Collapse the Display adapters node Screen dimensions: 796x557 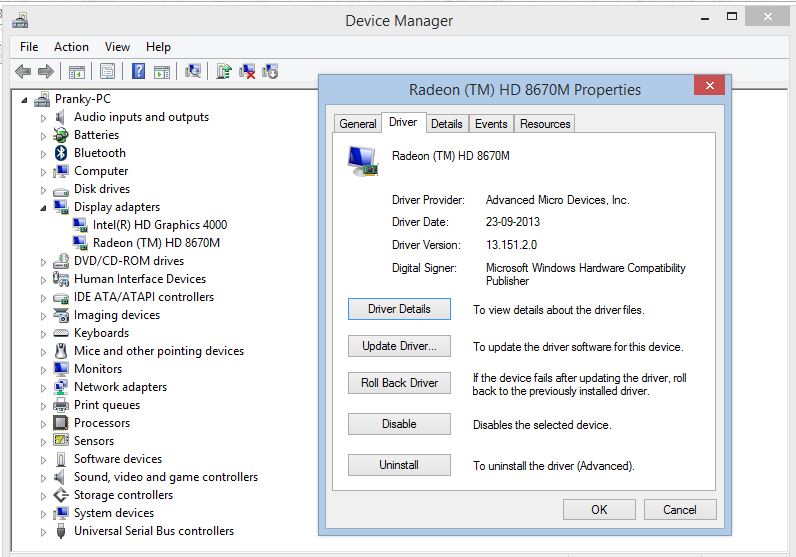(43, 207)
